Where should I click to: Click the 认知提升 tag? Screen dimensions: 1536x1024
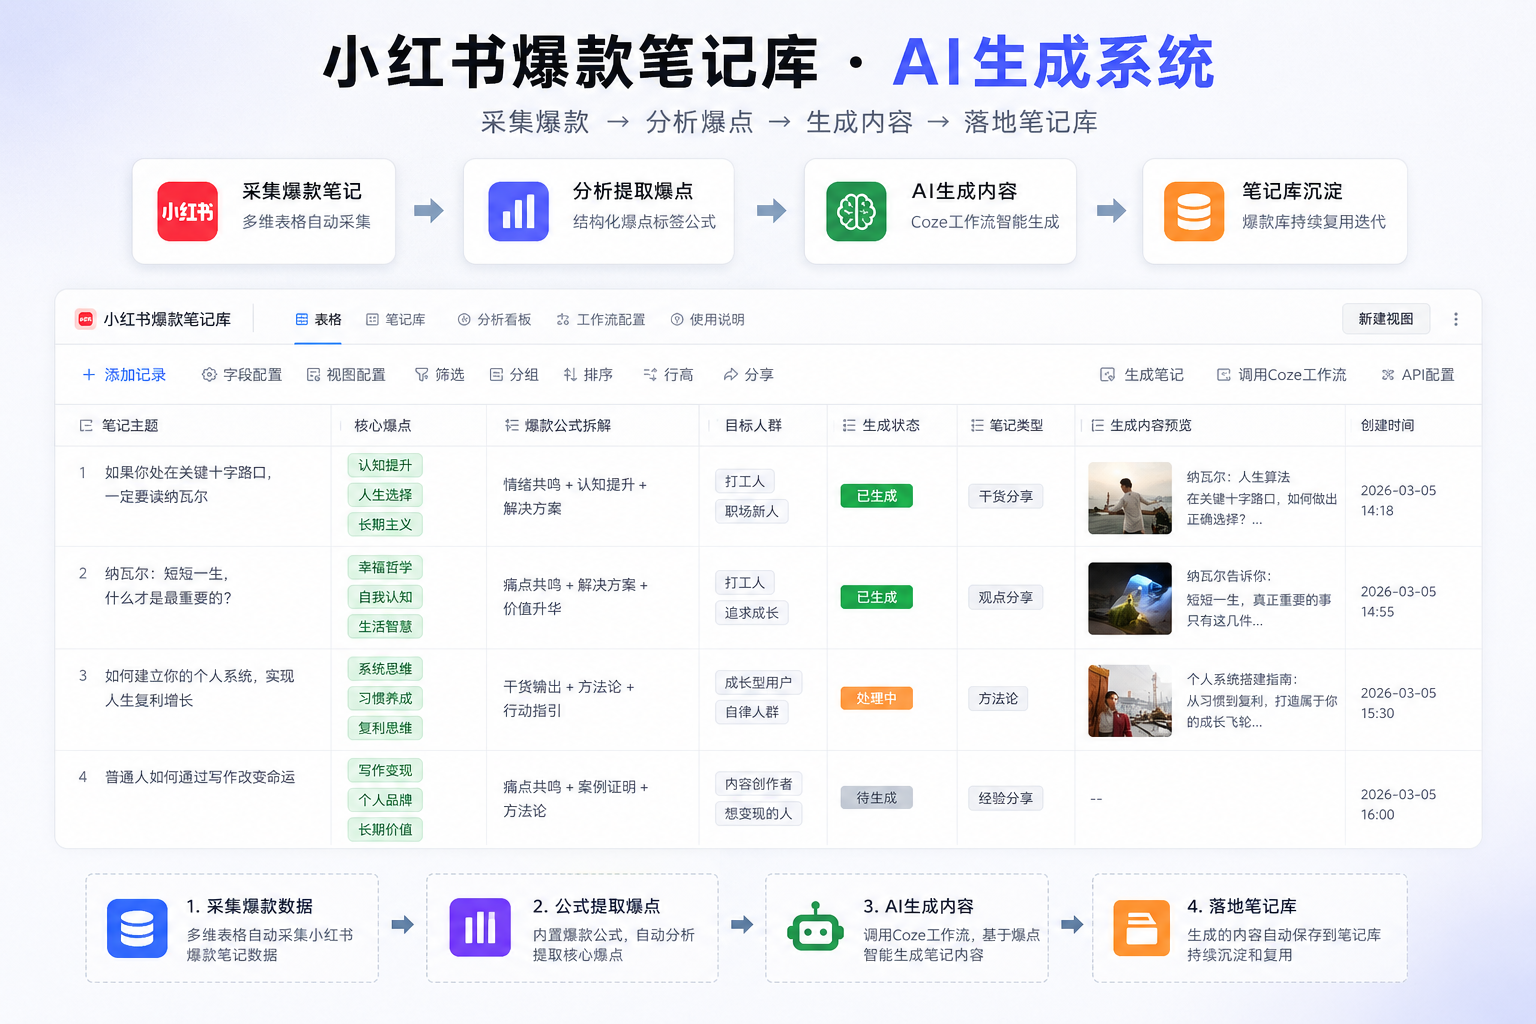(x=385, y=465)
